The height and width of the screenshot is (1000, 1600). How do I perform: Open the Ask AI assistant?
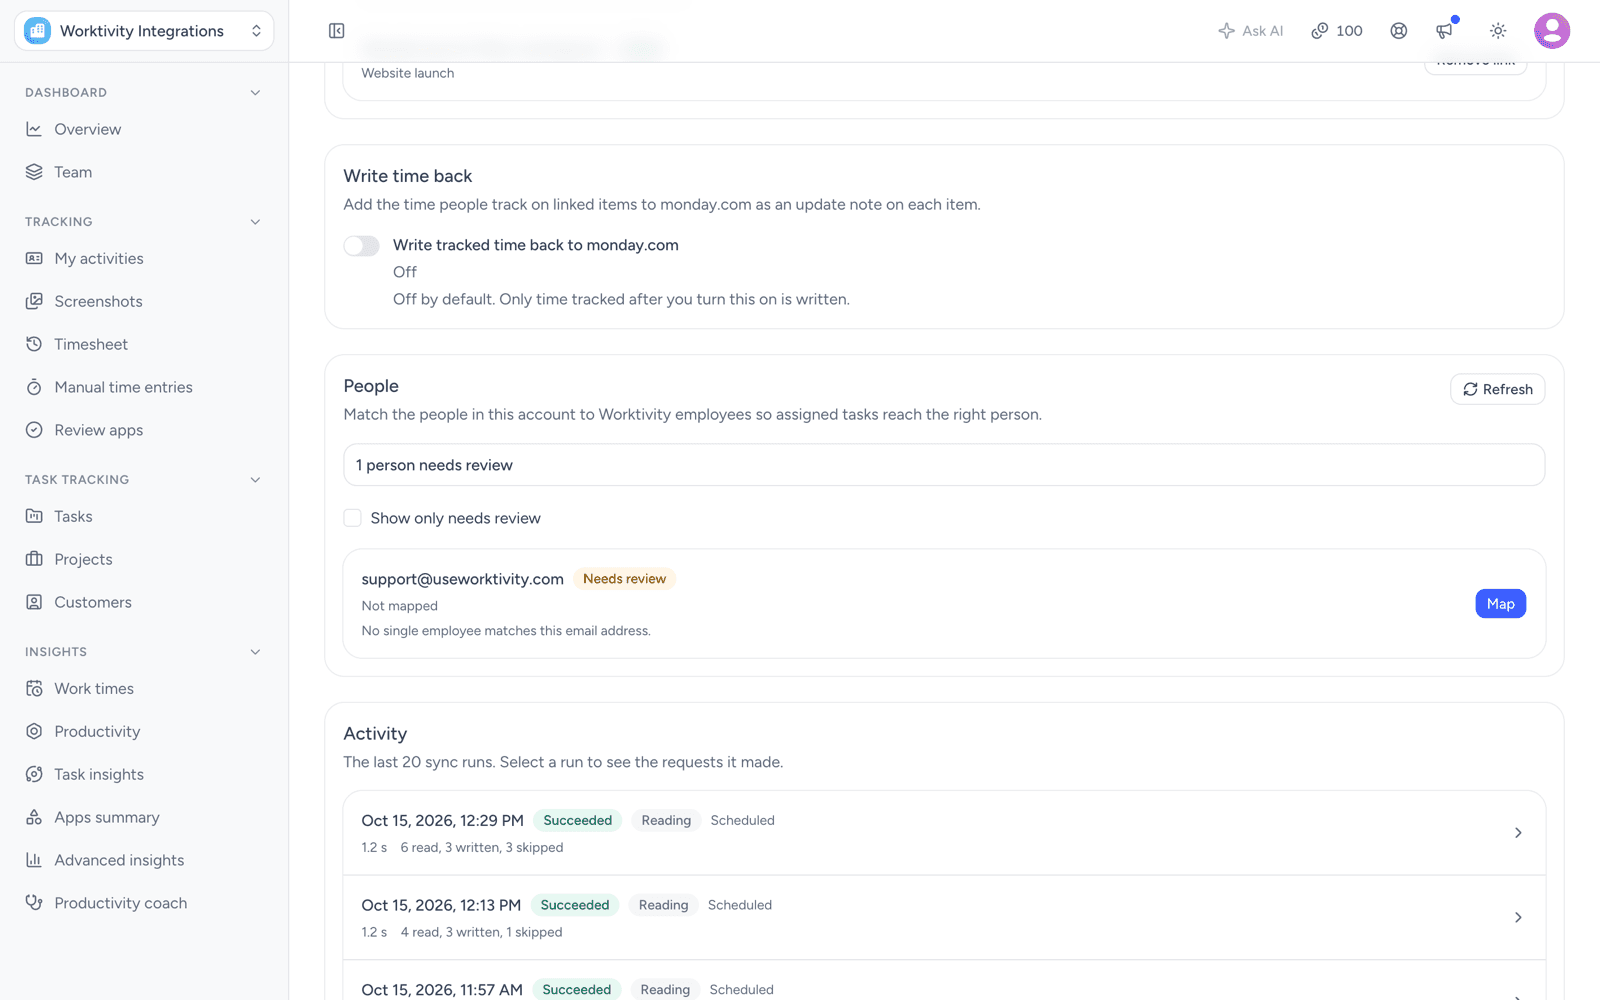(x=1250, y=31)
